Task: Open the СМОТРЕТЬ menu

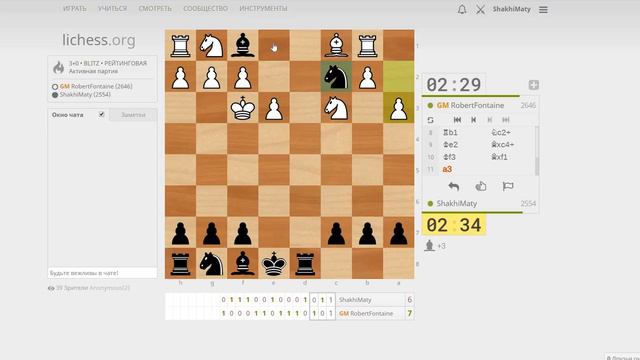Action: tap(155, 8)
